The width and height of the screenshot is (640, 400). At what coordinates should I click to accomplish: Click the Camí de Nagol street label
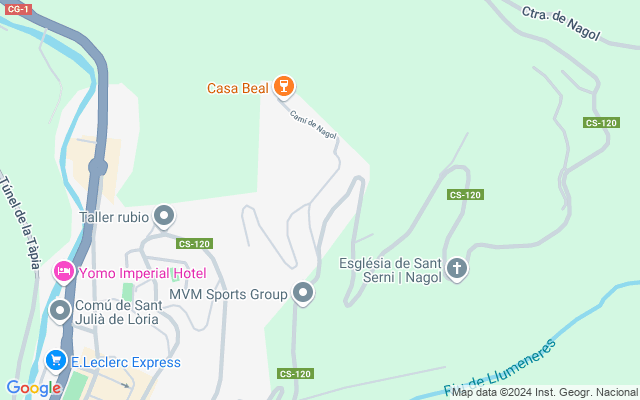pos(313,125)
